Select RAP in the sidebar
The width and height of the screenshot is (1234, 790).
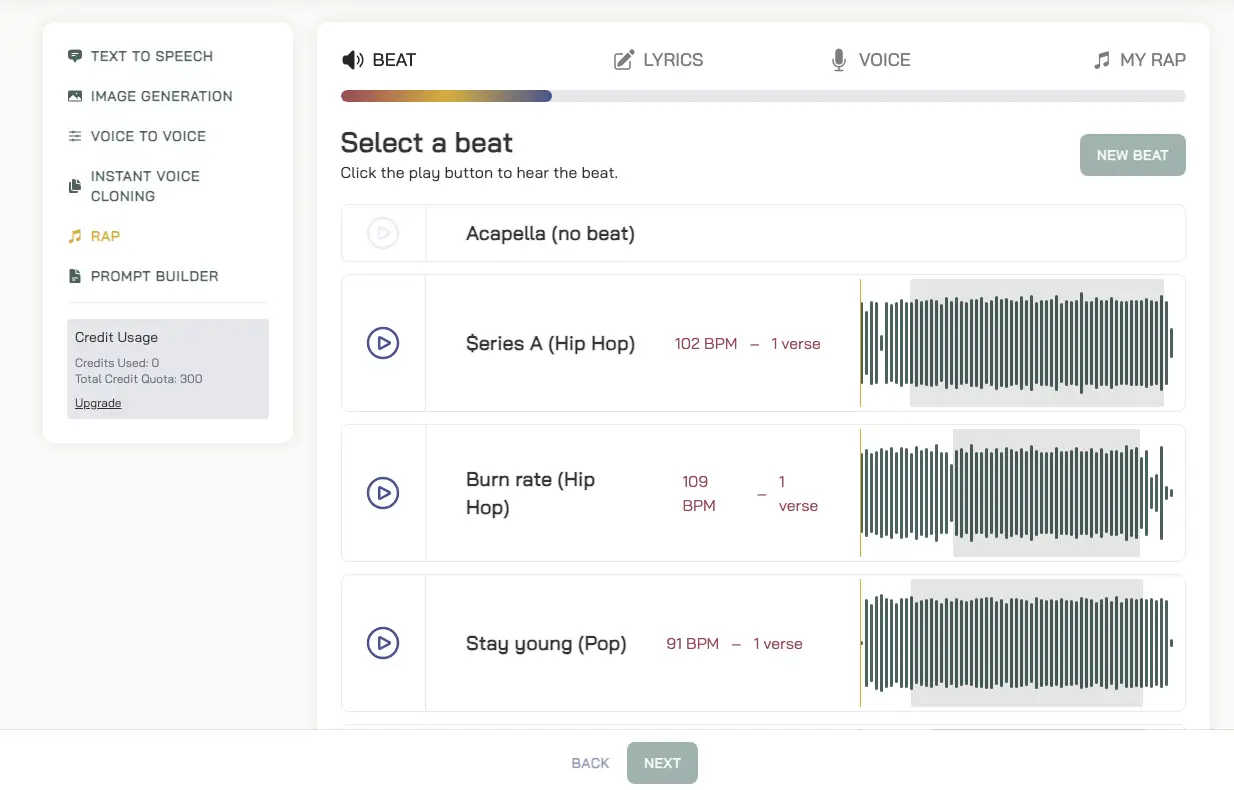105,236
